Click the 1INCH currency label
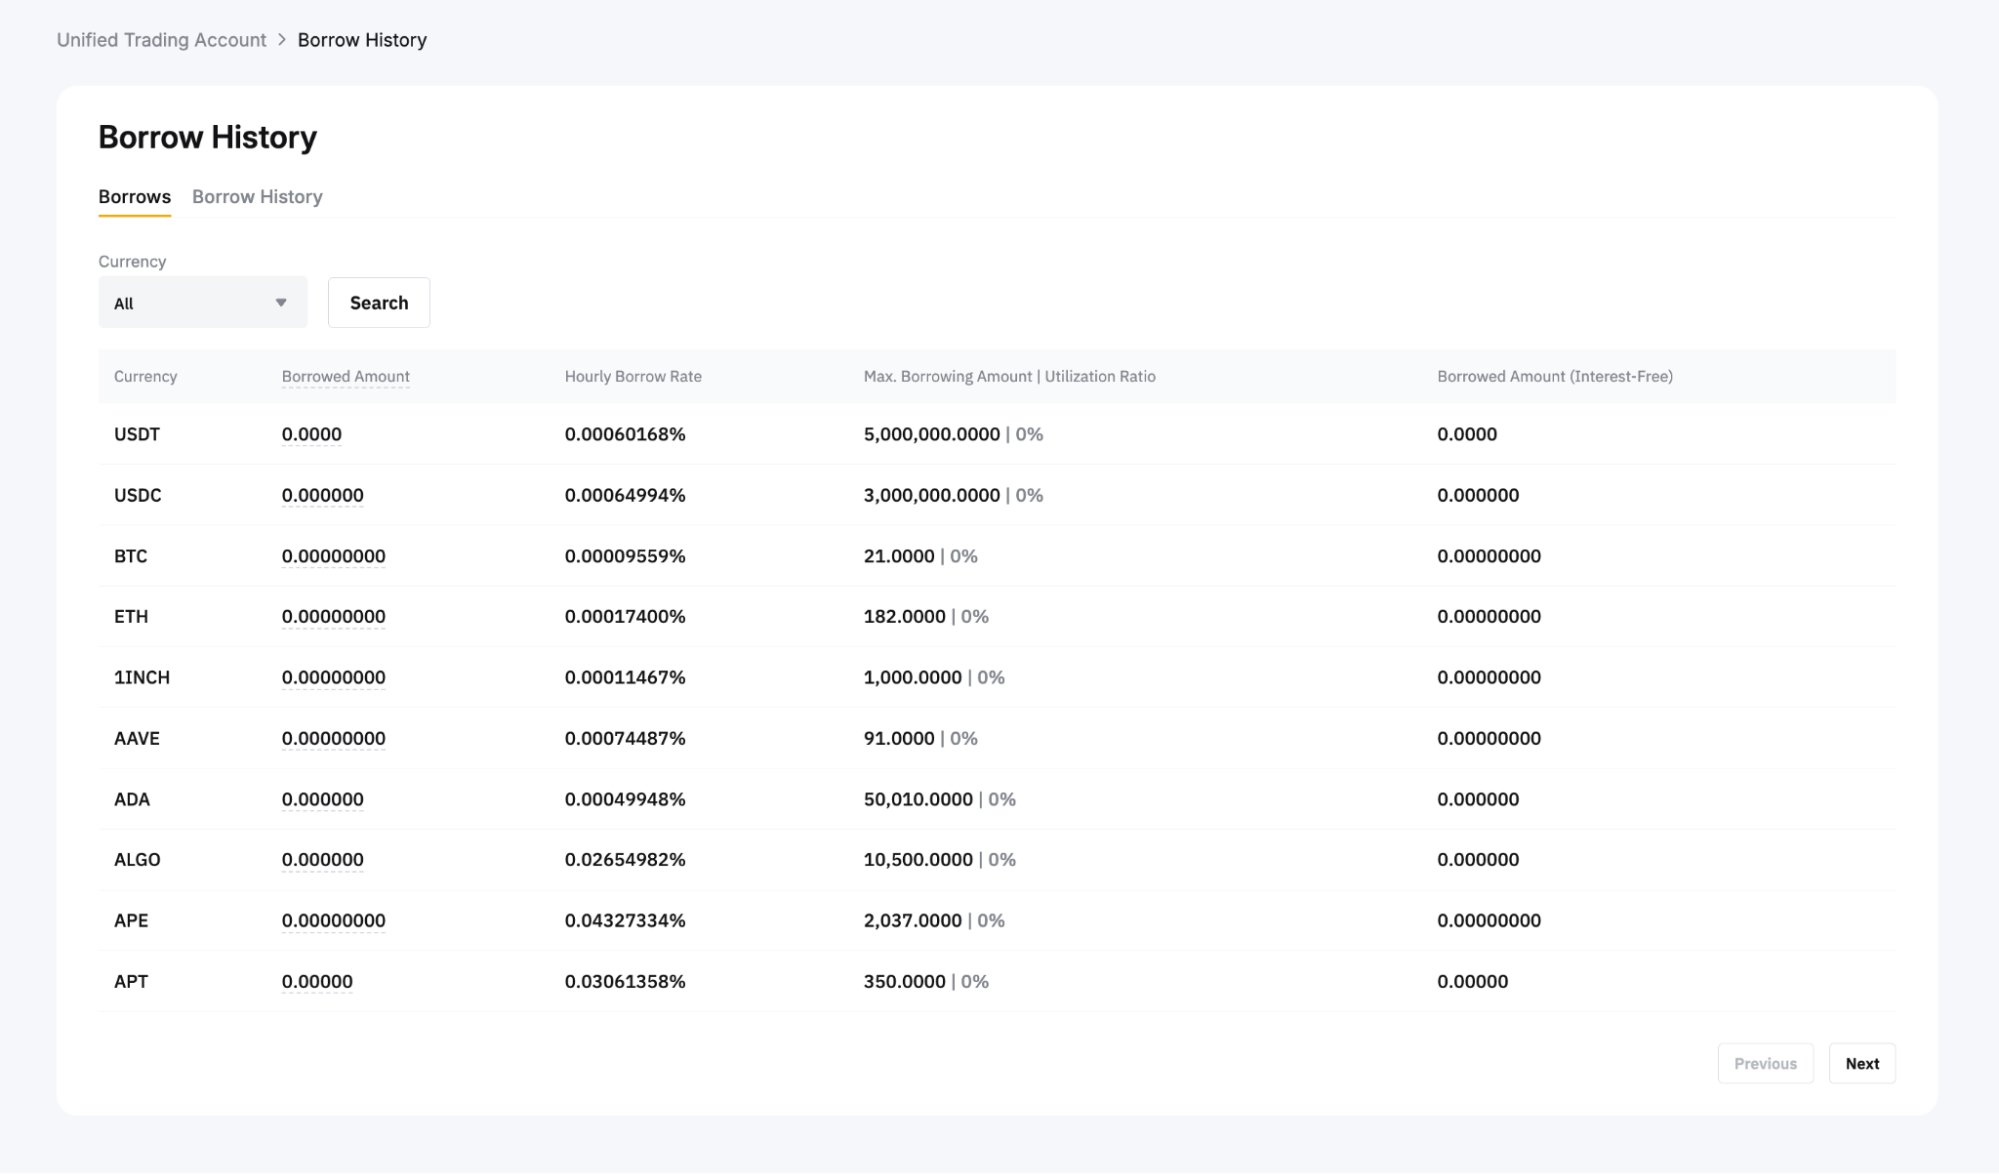The height and width of the screenshot is (1174, 1999). point(142,678)
